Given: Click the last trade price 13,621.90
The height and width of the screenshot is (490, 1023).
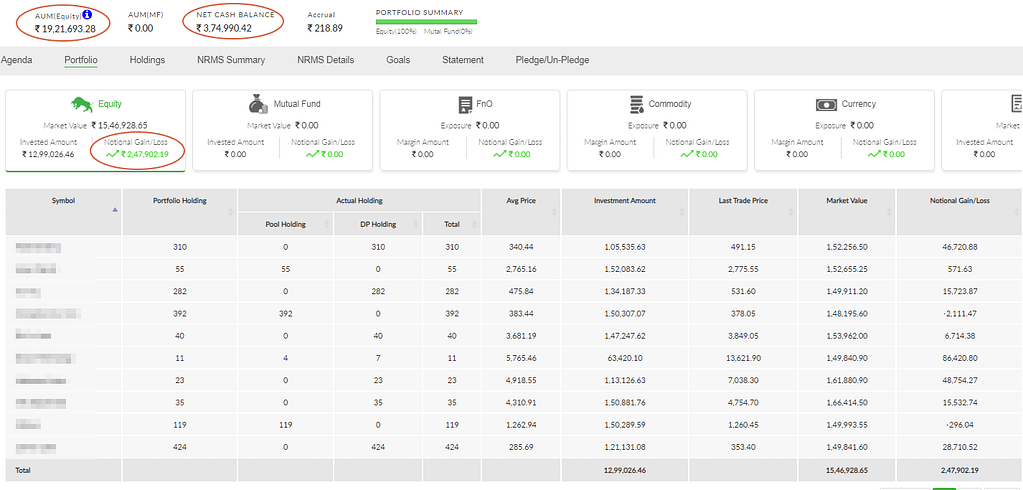Looking at the screenshot, I should [x=742, y=358].
